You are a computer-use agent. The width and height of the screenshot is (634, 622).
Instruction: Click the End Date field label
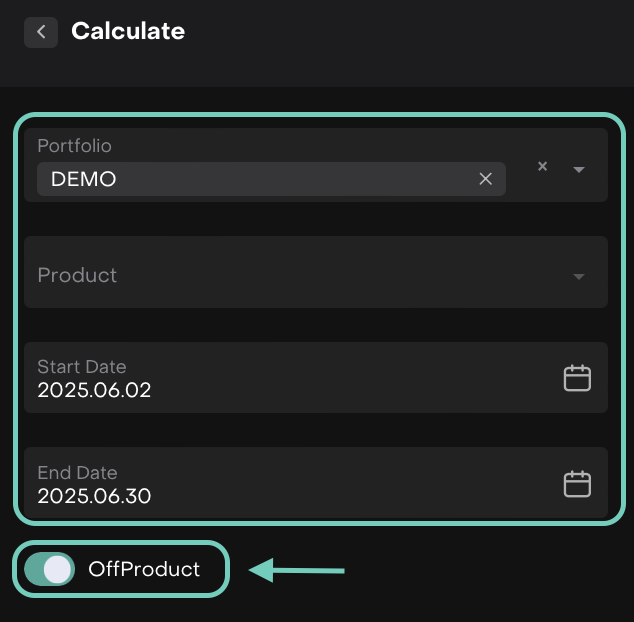pyautogui.click(x=77, y=473)
